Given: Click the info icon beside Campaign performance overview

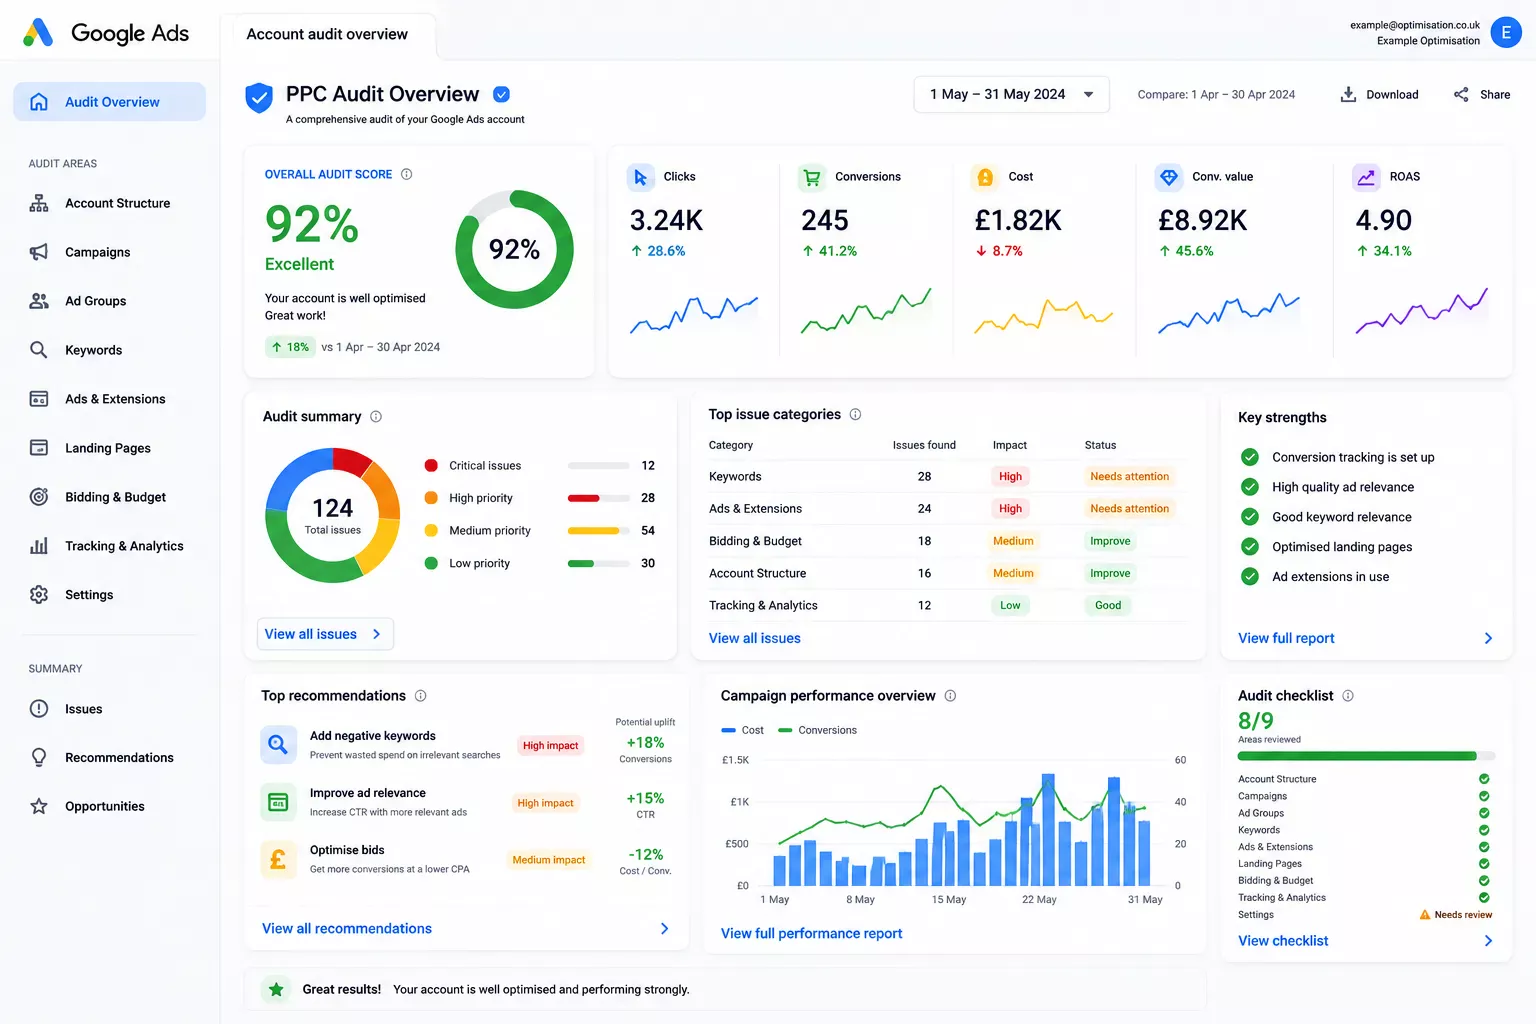Looking at the screenshot, I should click(x=950, y=696).
